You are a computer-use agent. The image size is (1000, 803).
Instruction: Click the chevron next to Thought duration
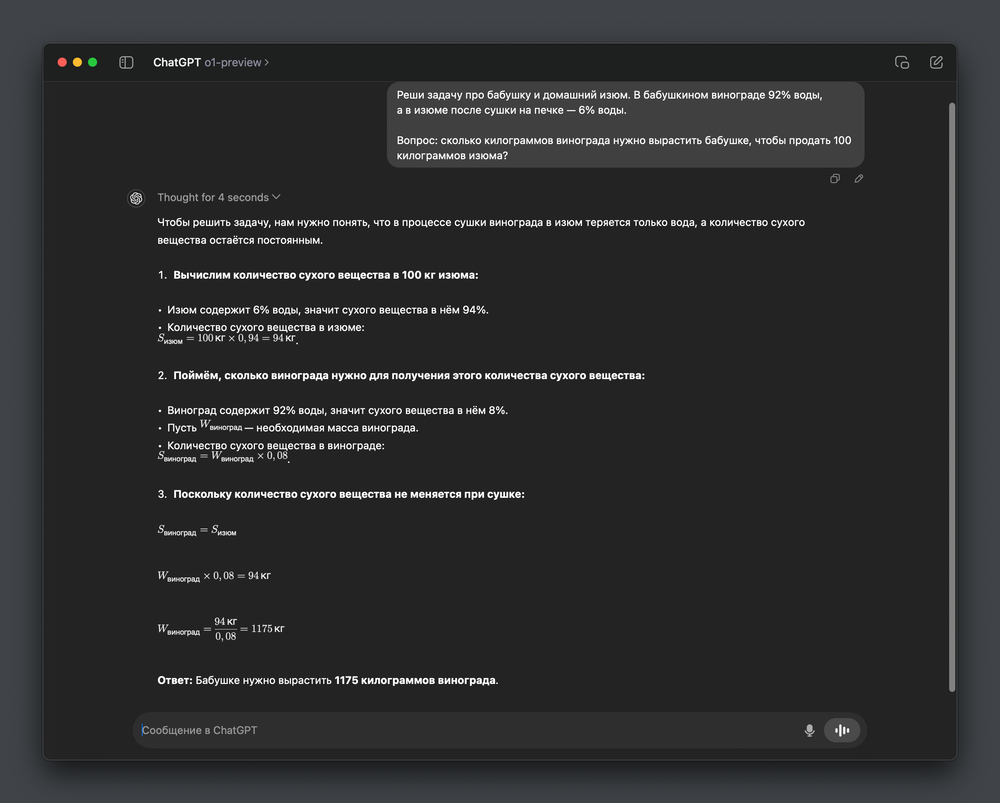point(277,197)
